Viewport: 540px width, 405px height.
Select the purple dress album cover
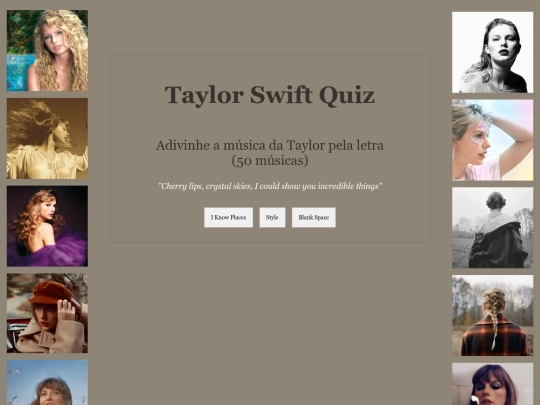(47, 226)
